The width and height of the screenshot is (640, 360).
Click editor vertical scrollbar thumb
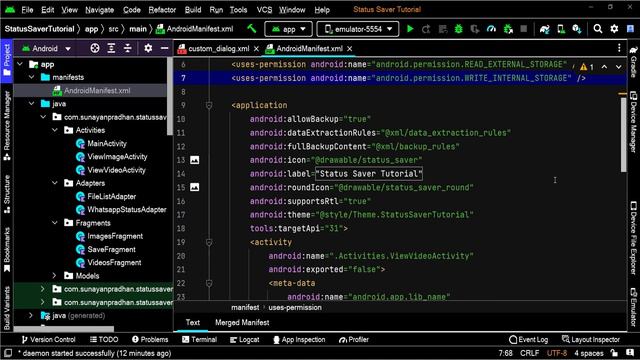pos(623,135)
